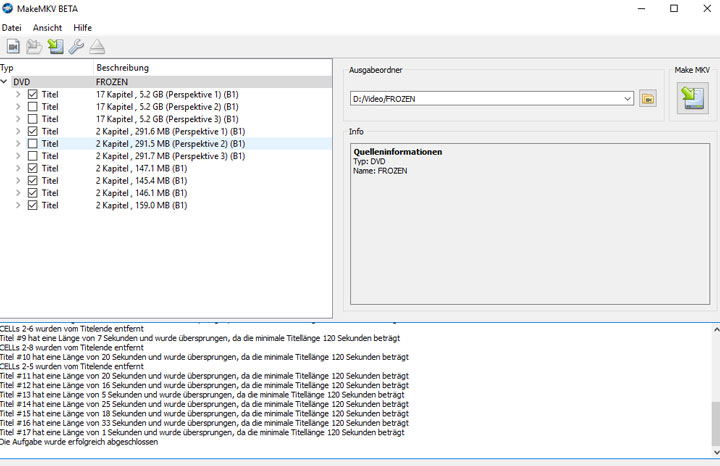The image size is (720, 466).
Task: Expand the 147.1 MB title row
Action: pyautogui.click(x=18, y=168)
